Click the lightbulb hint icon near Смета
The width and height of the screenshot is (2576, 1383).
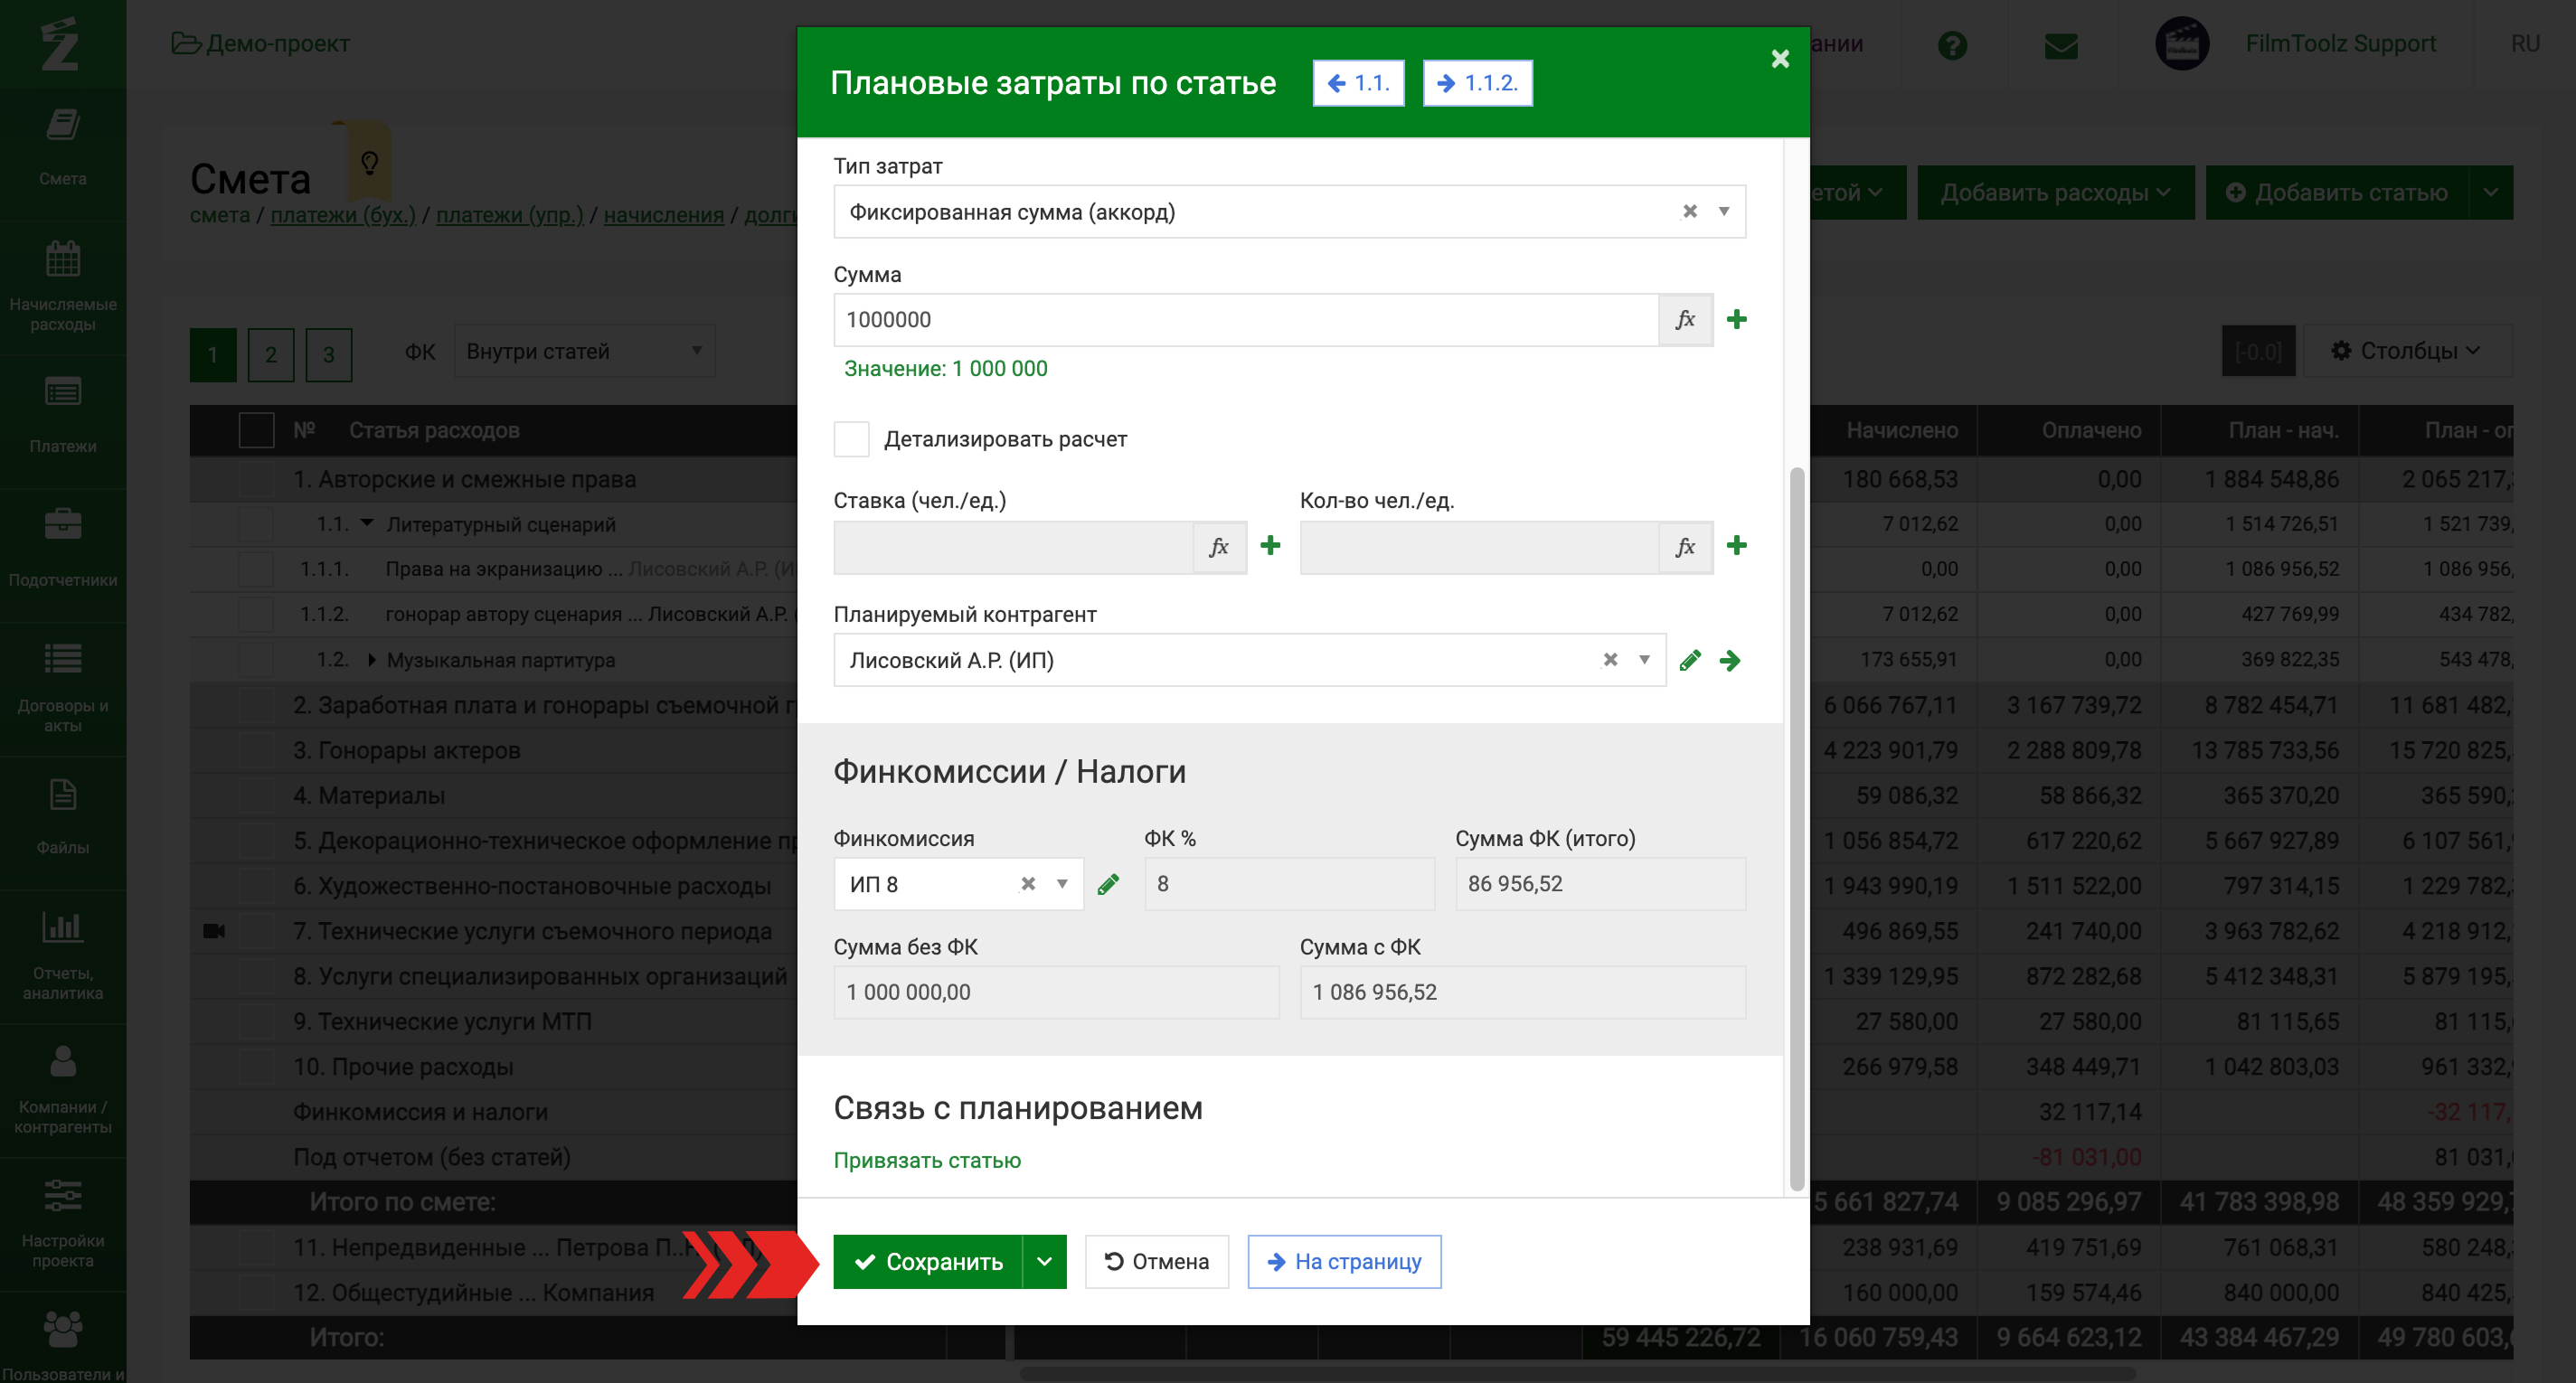(369, 162)
